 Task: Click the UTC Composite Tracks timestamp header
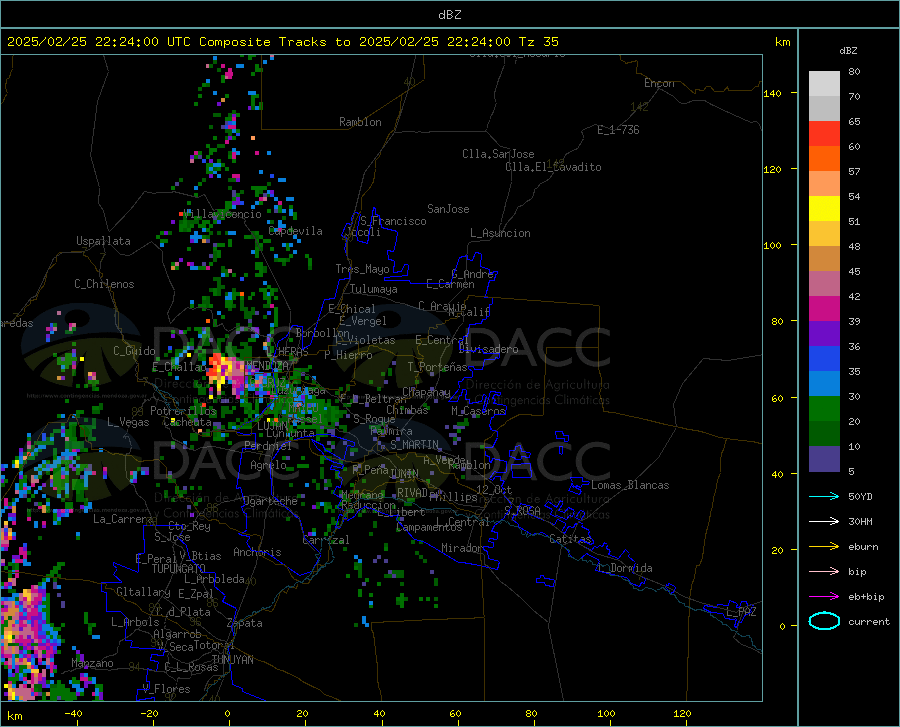tap(282, 42)
